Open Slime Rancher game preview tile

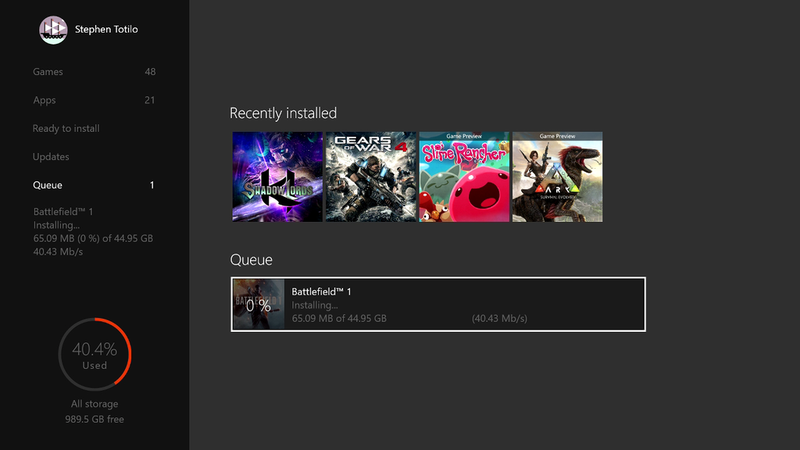tap(464, 177)
